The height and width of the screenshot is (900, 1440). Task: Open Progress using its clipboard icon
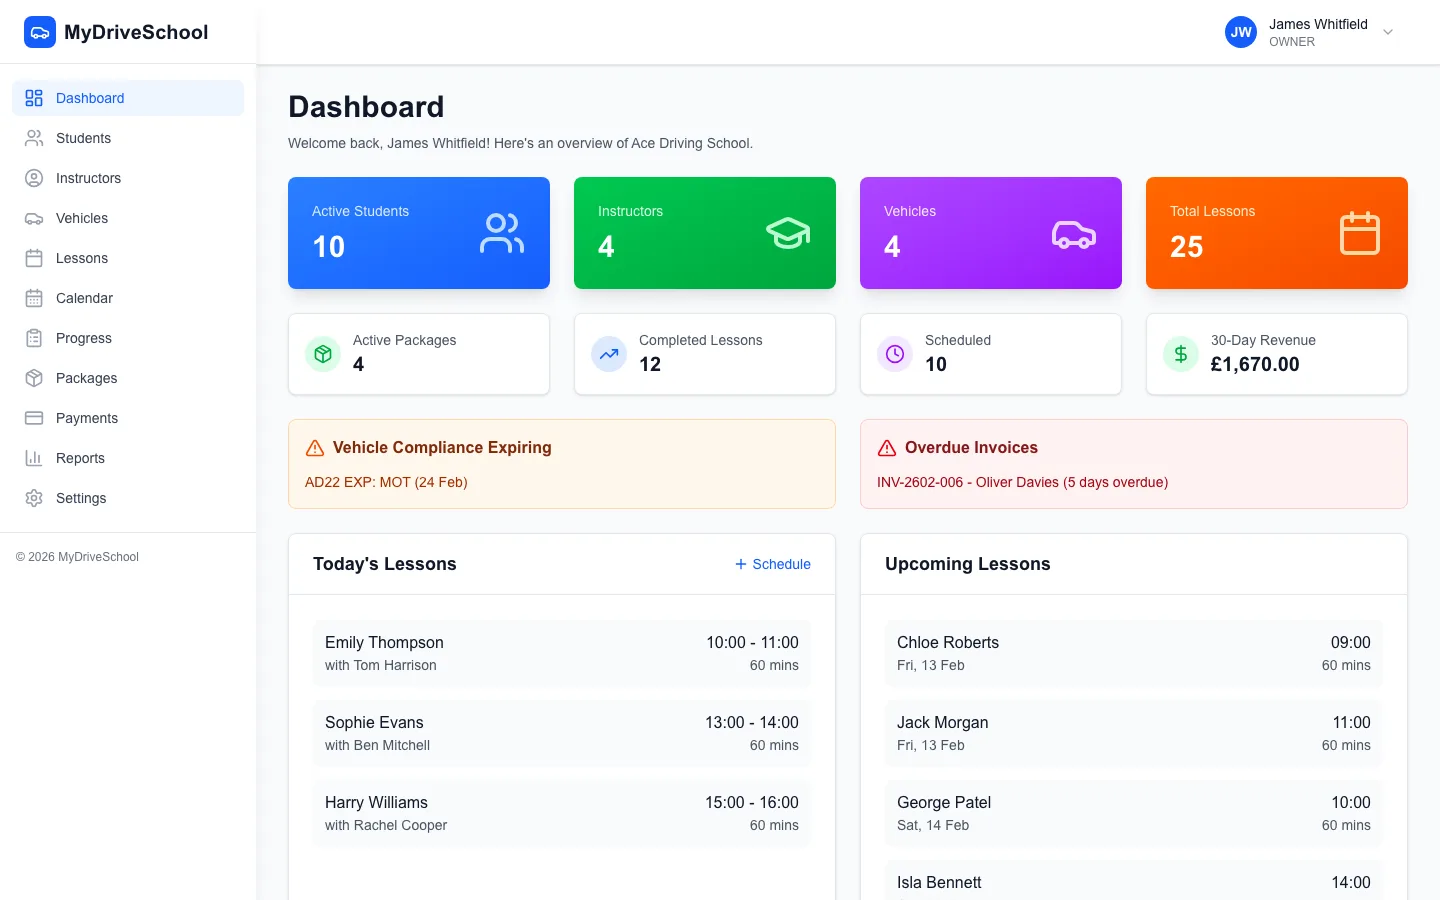click(33, 338)
